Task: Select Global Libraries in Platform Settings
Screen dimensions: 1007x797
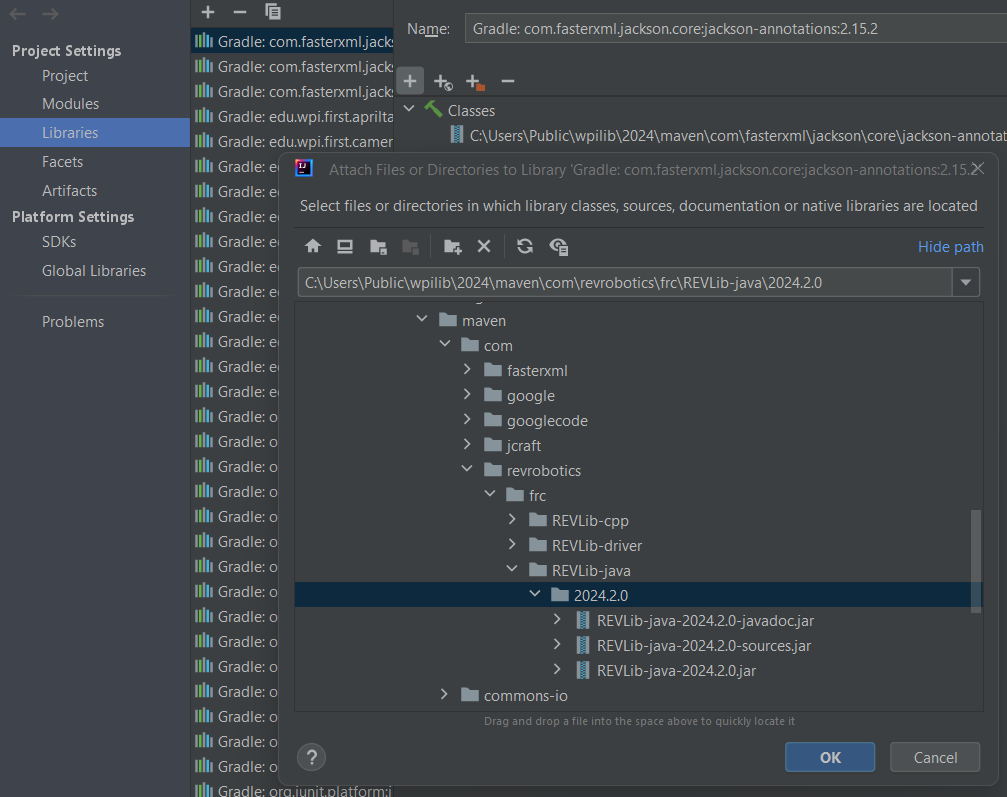Action: (94, 270)
